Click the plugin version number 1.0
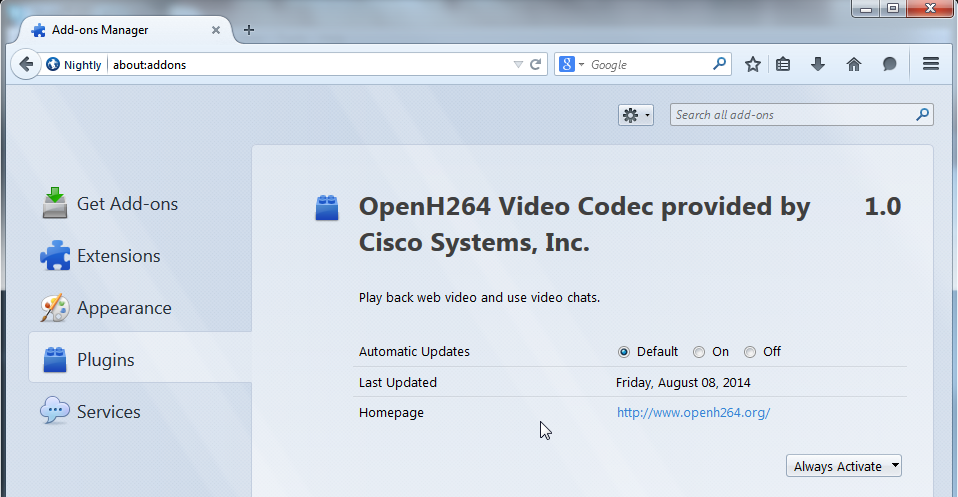Screen dimensions: 958x497 coord(882,207)
